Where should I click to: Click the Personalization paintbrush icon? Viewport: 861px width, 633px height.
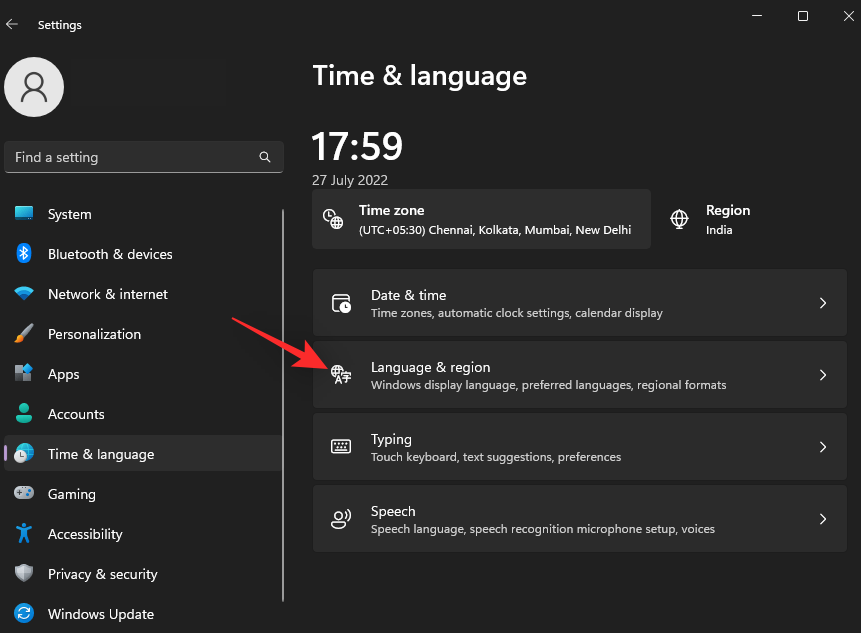pos(24,333)
